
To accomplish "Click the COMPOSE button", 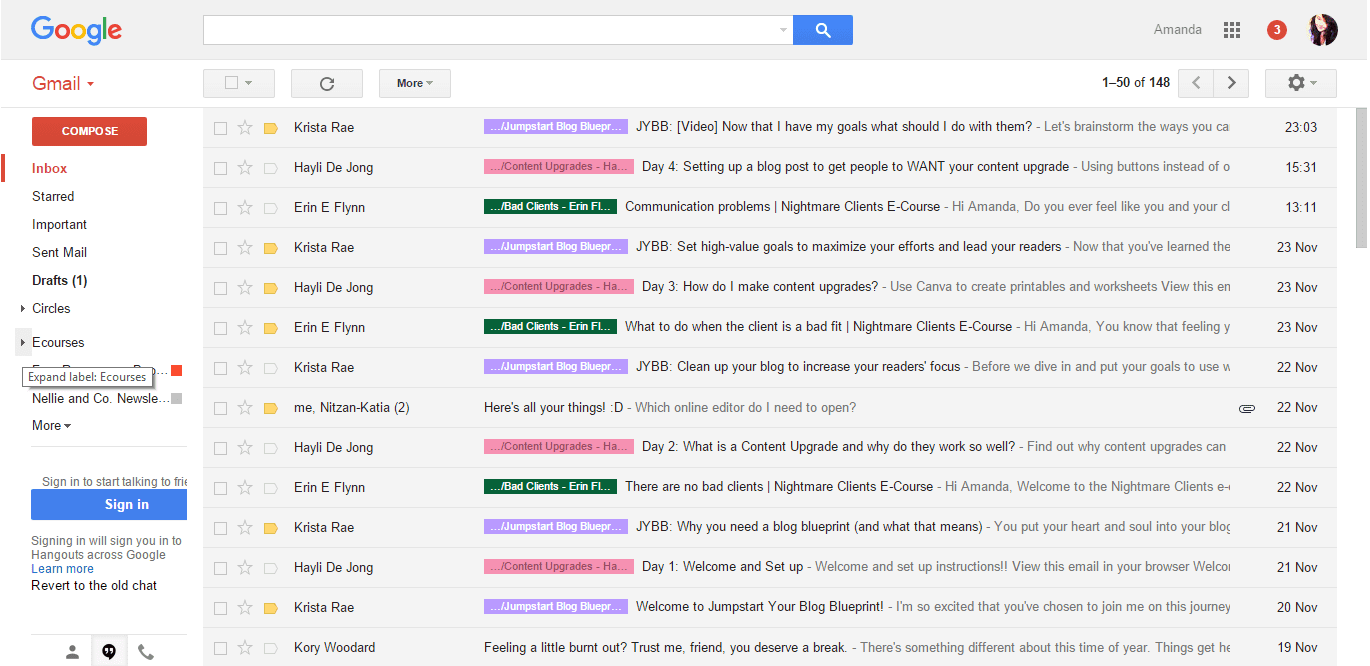I will point(89,131).
